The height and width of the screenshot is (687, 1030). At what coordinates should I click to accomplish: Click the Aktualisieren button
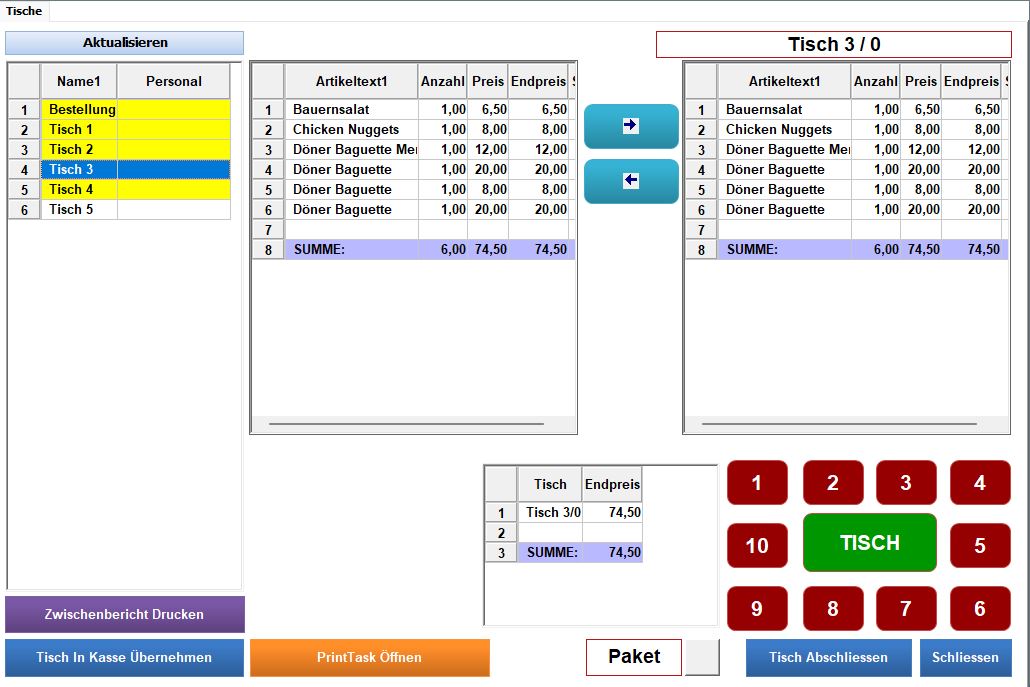[x=125, y=43]
